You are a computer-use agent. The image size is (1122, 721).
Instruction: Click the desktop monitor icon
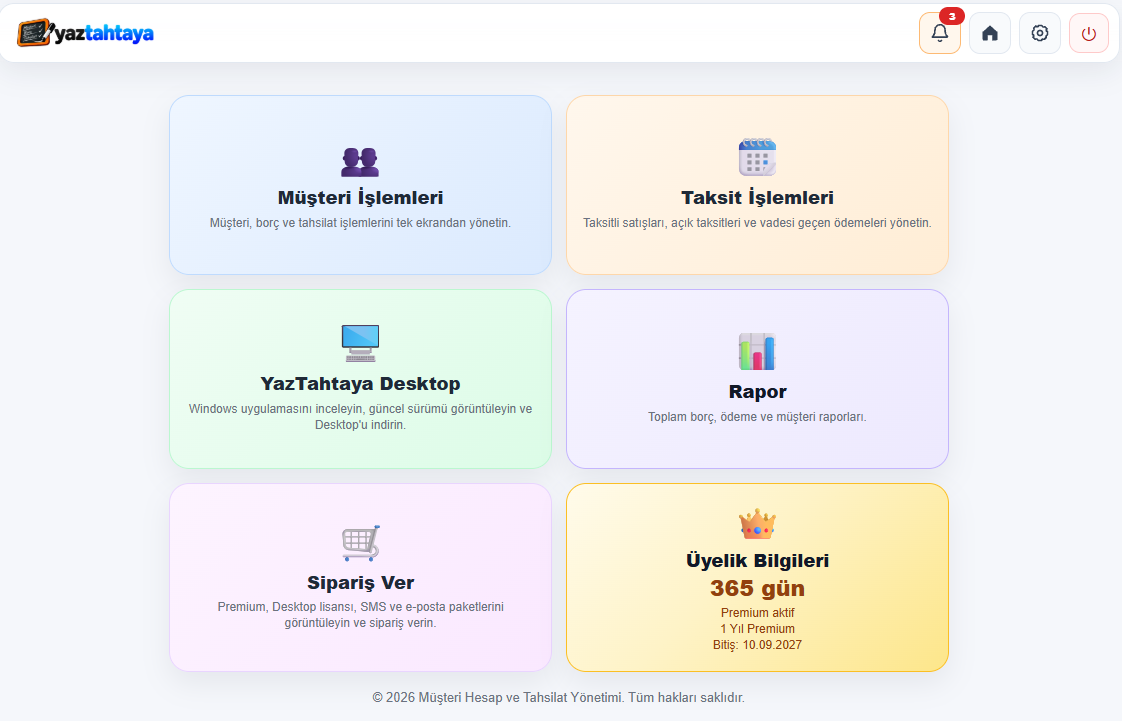[360, 343]
